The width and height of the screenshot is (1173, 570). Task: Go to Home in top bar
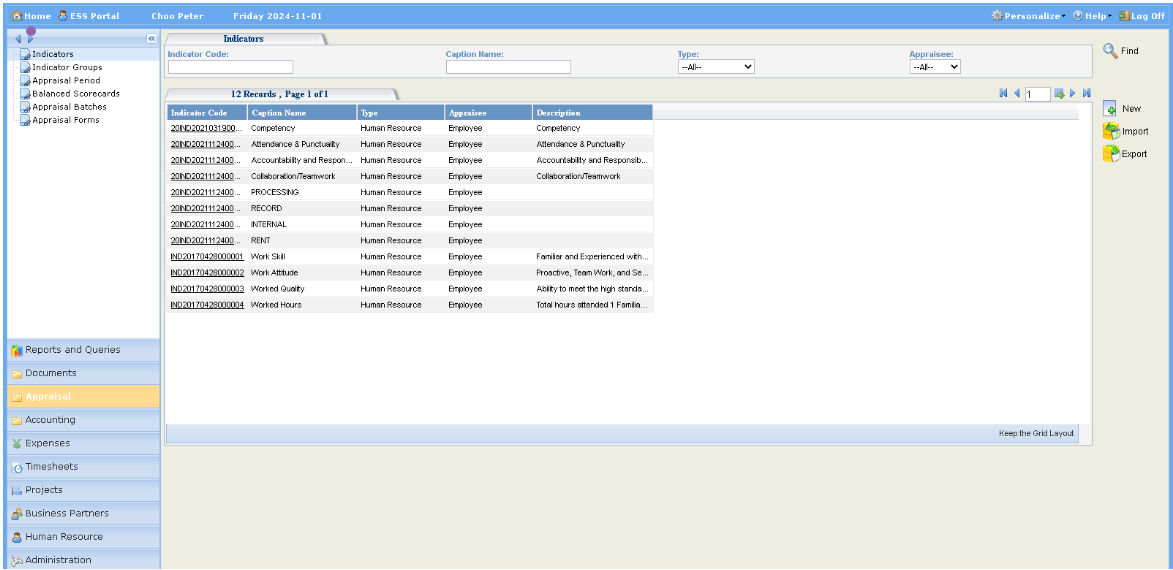point(31,16)
